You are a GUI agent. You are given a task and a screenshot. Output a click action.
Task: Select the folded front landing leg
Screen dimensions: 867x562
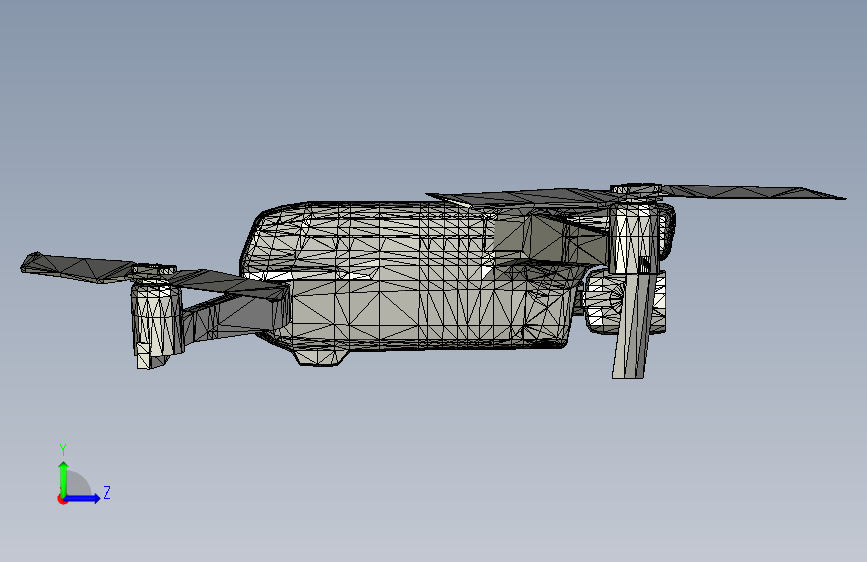click(633, 326)
